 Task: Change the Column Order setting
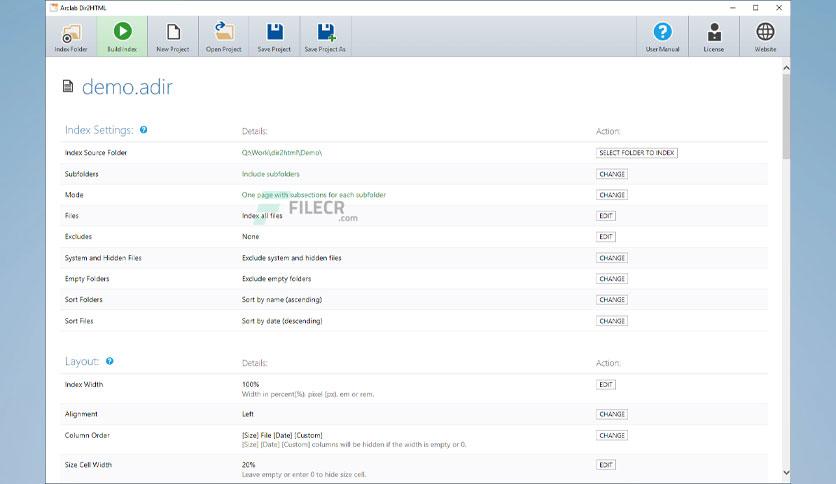[612, 435]
